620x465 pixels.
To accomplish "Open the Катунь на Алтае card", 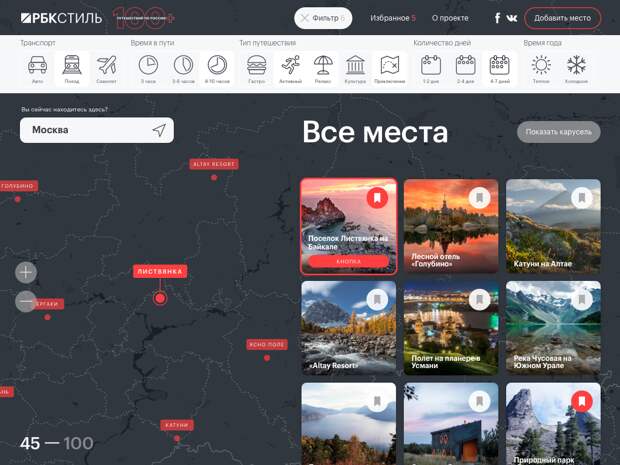I will click(x=553, y=226).
